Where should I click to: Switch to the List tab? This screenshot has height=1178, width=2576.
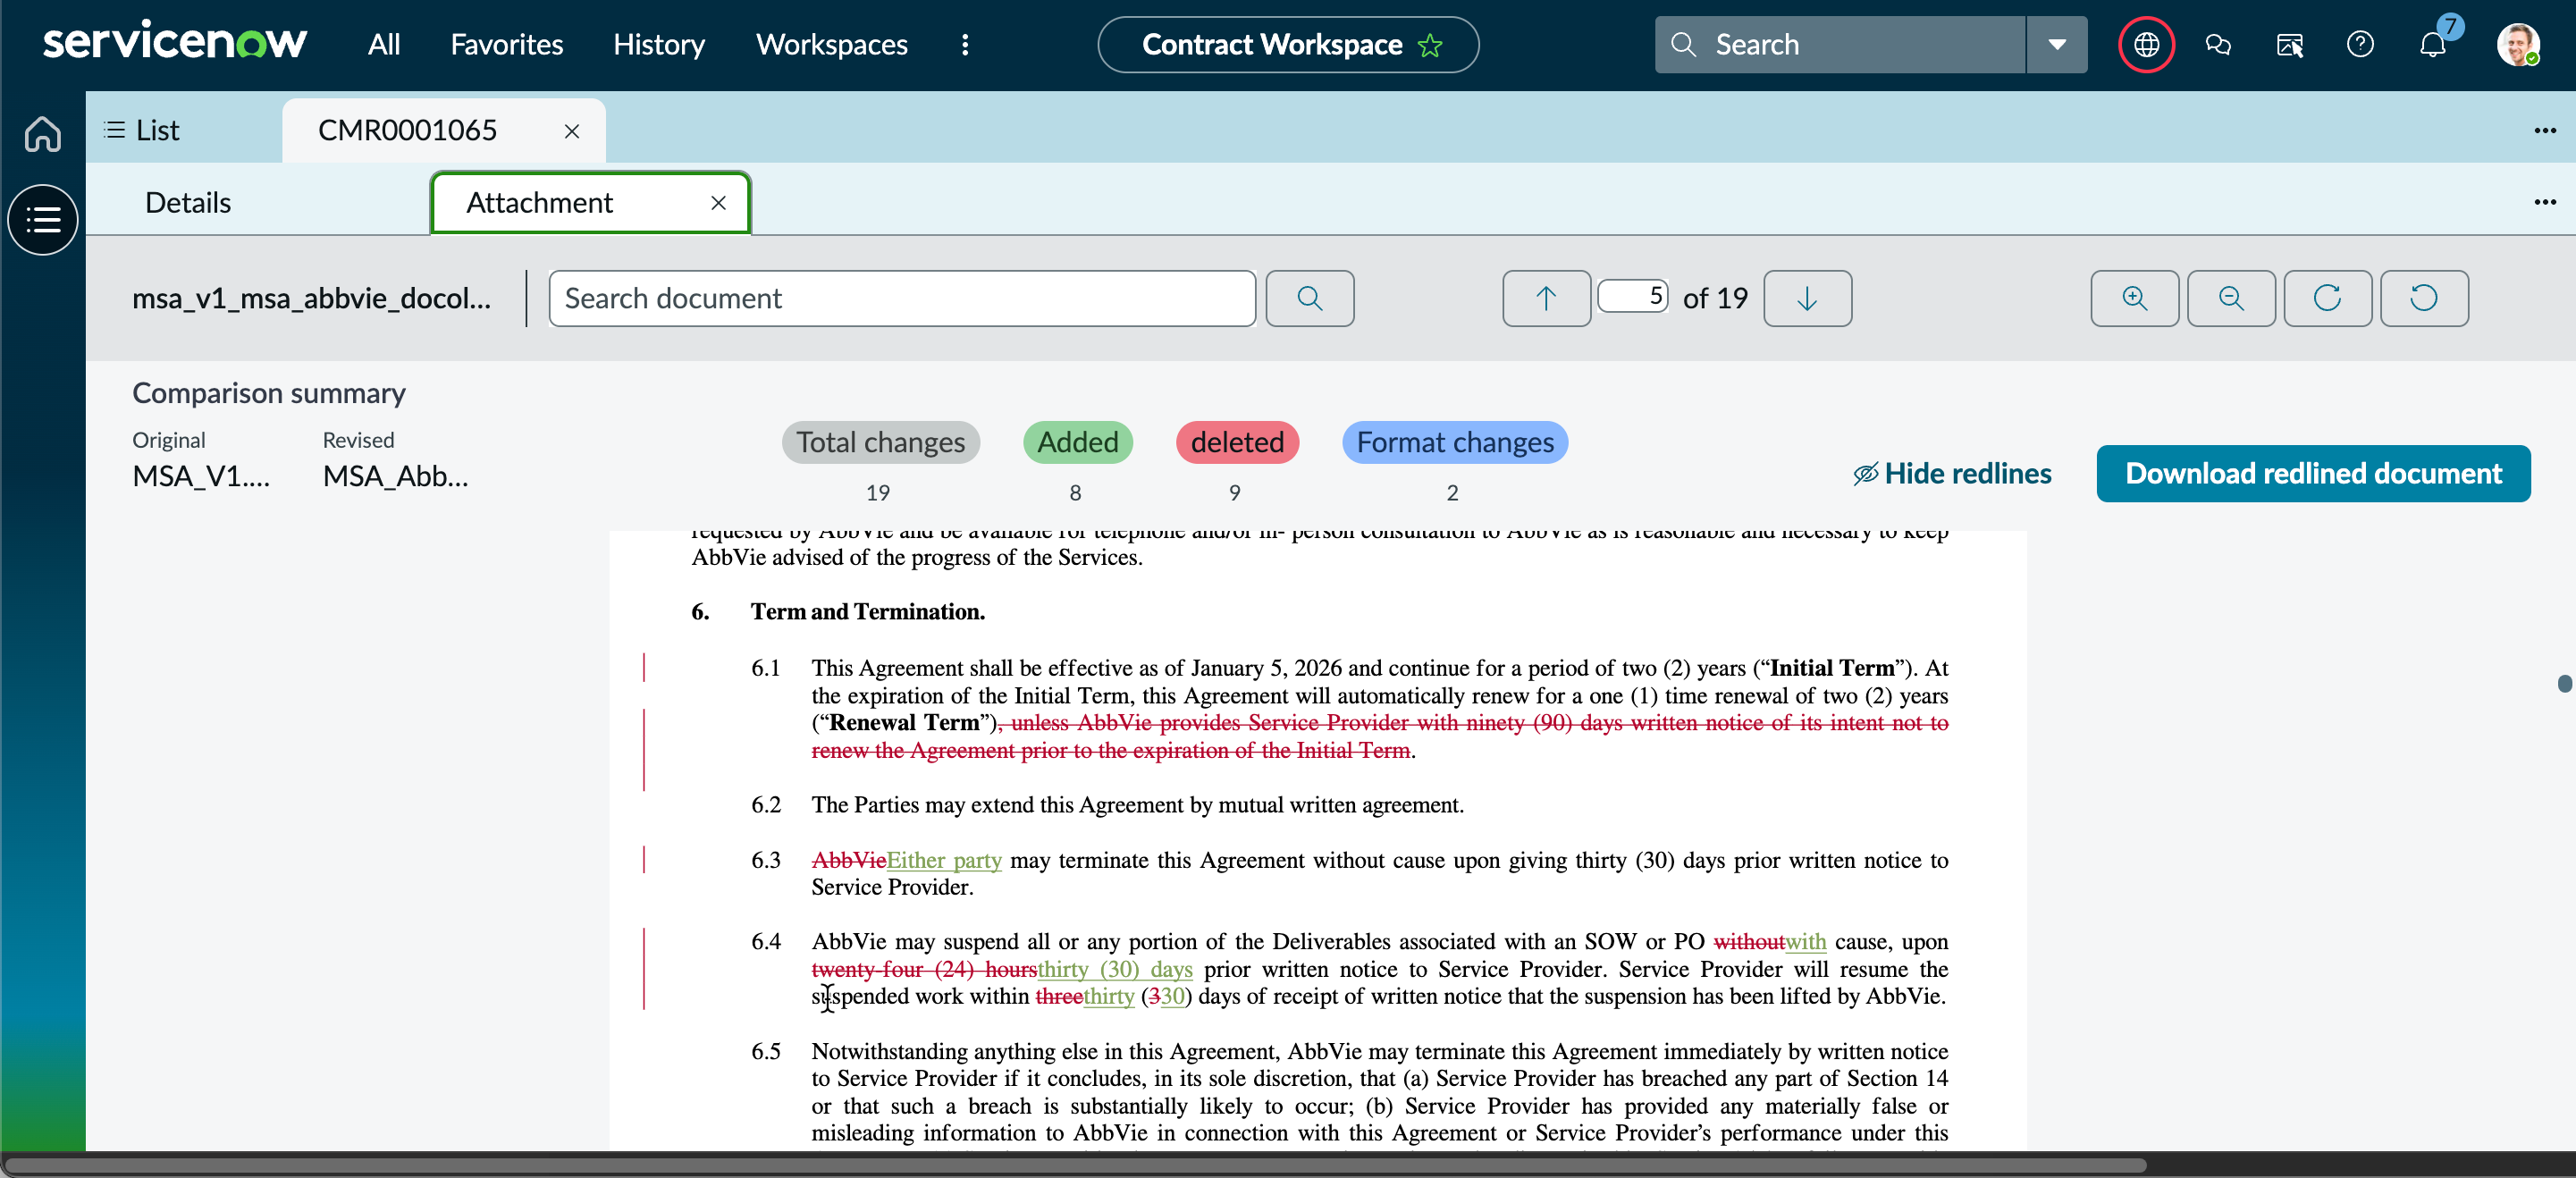pos(142,130)
